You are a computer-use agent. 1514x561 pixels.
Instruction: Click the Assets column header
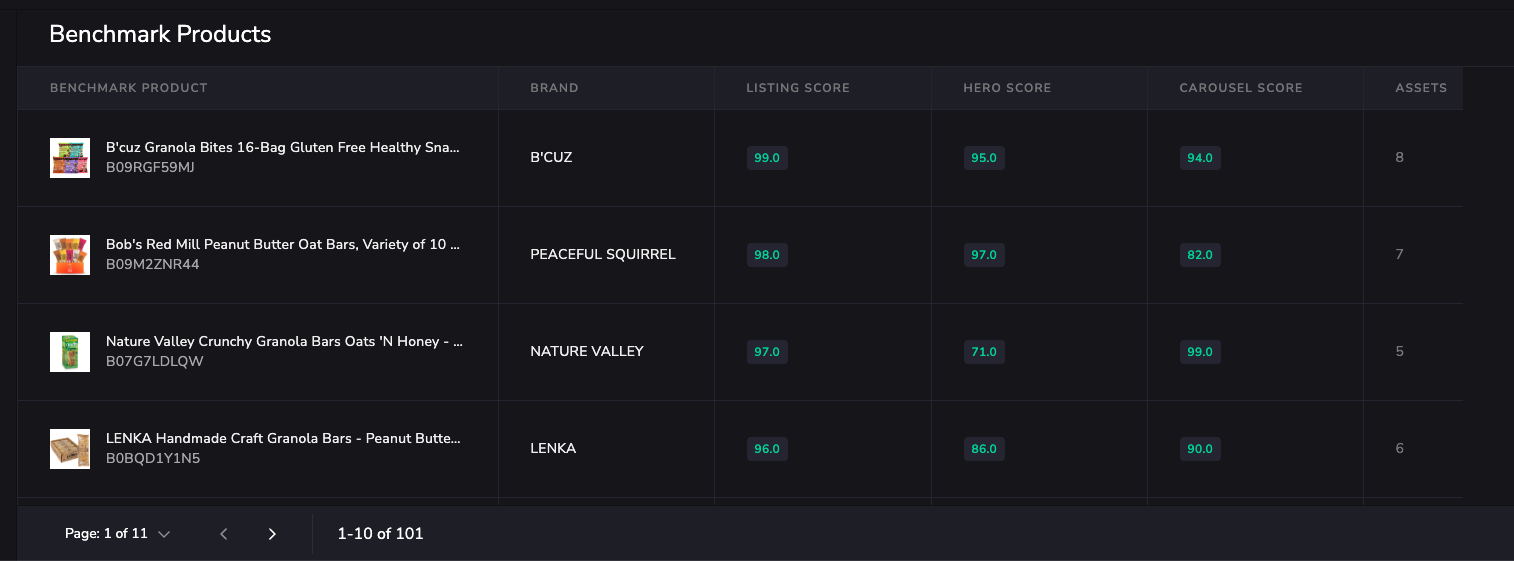click(x=1421, y=88)
